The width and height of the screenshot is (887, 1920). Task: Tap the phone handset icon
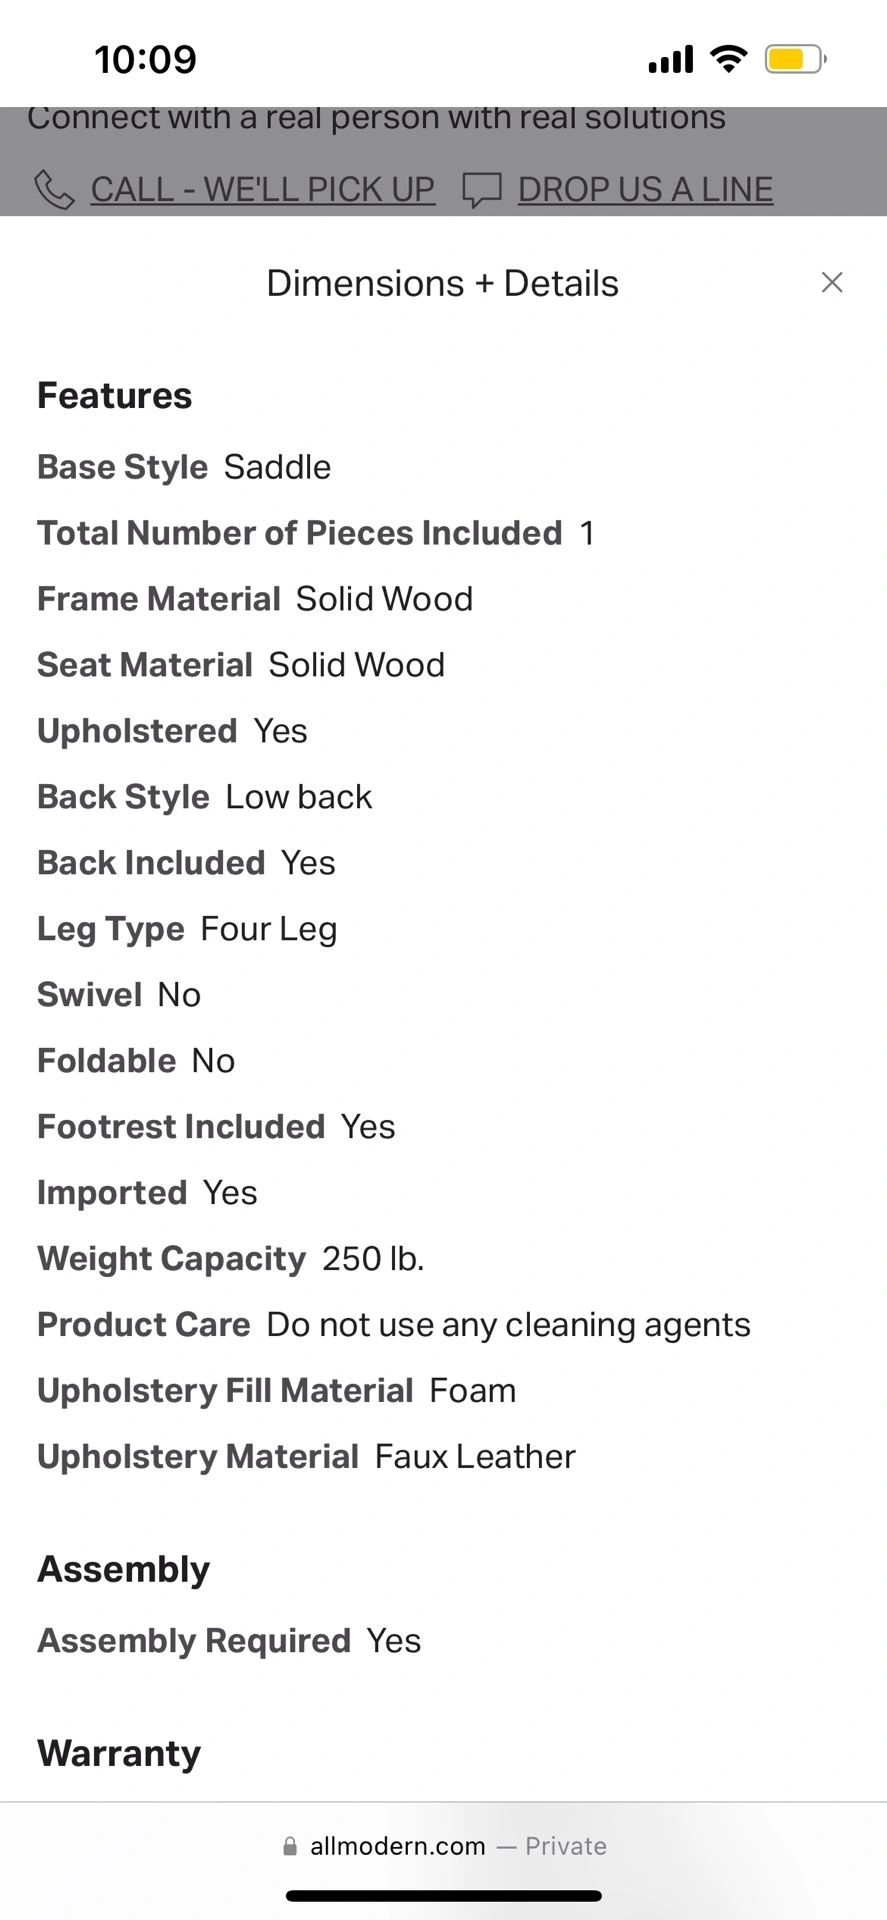coord(54,189)
